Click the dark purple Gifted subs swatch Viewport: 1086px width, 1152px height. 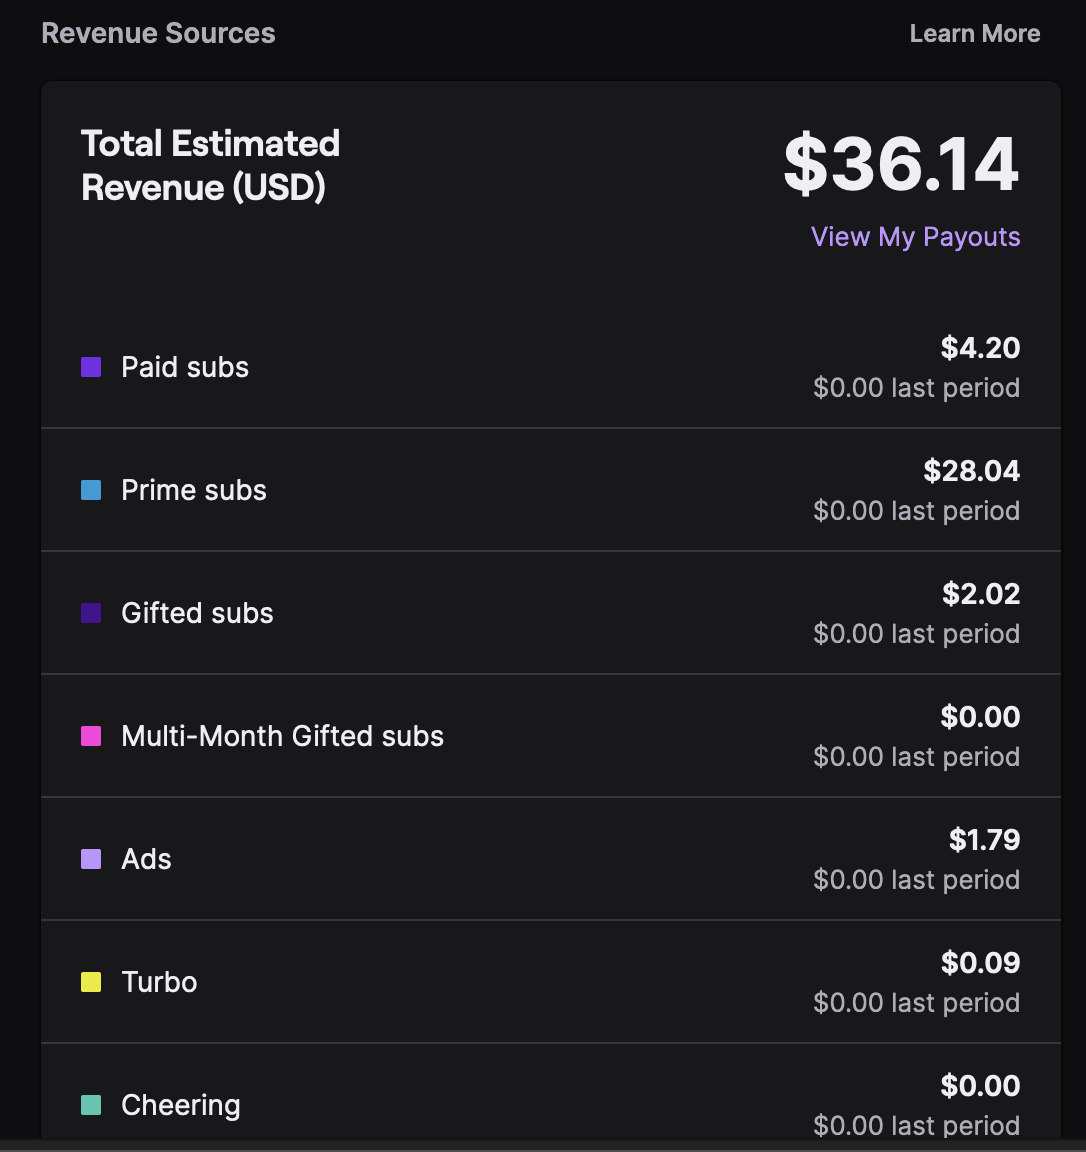pyautogui.click(x=91, y=613)
